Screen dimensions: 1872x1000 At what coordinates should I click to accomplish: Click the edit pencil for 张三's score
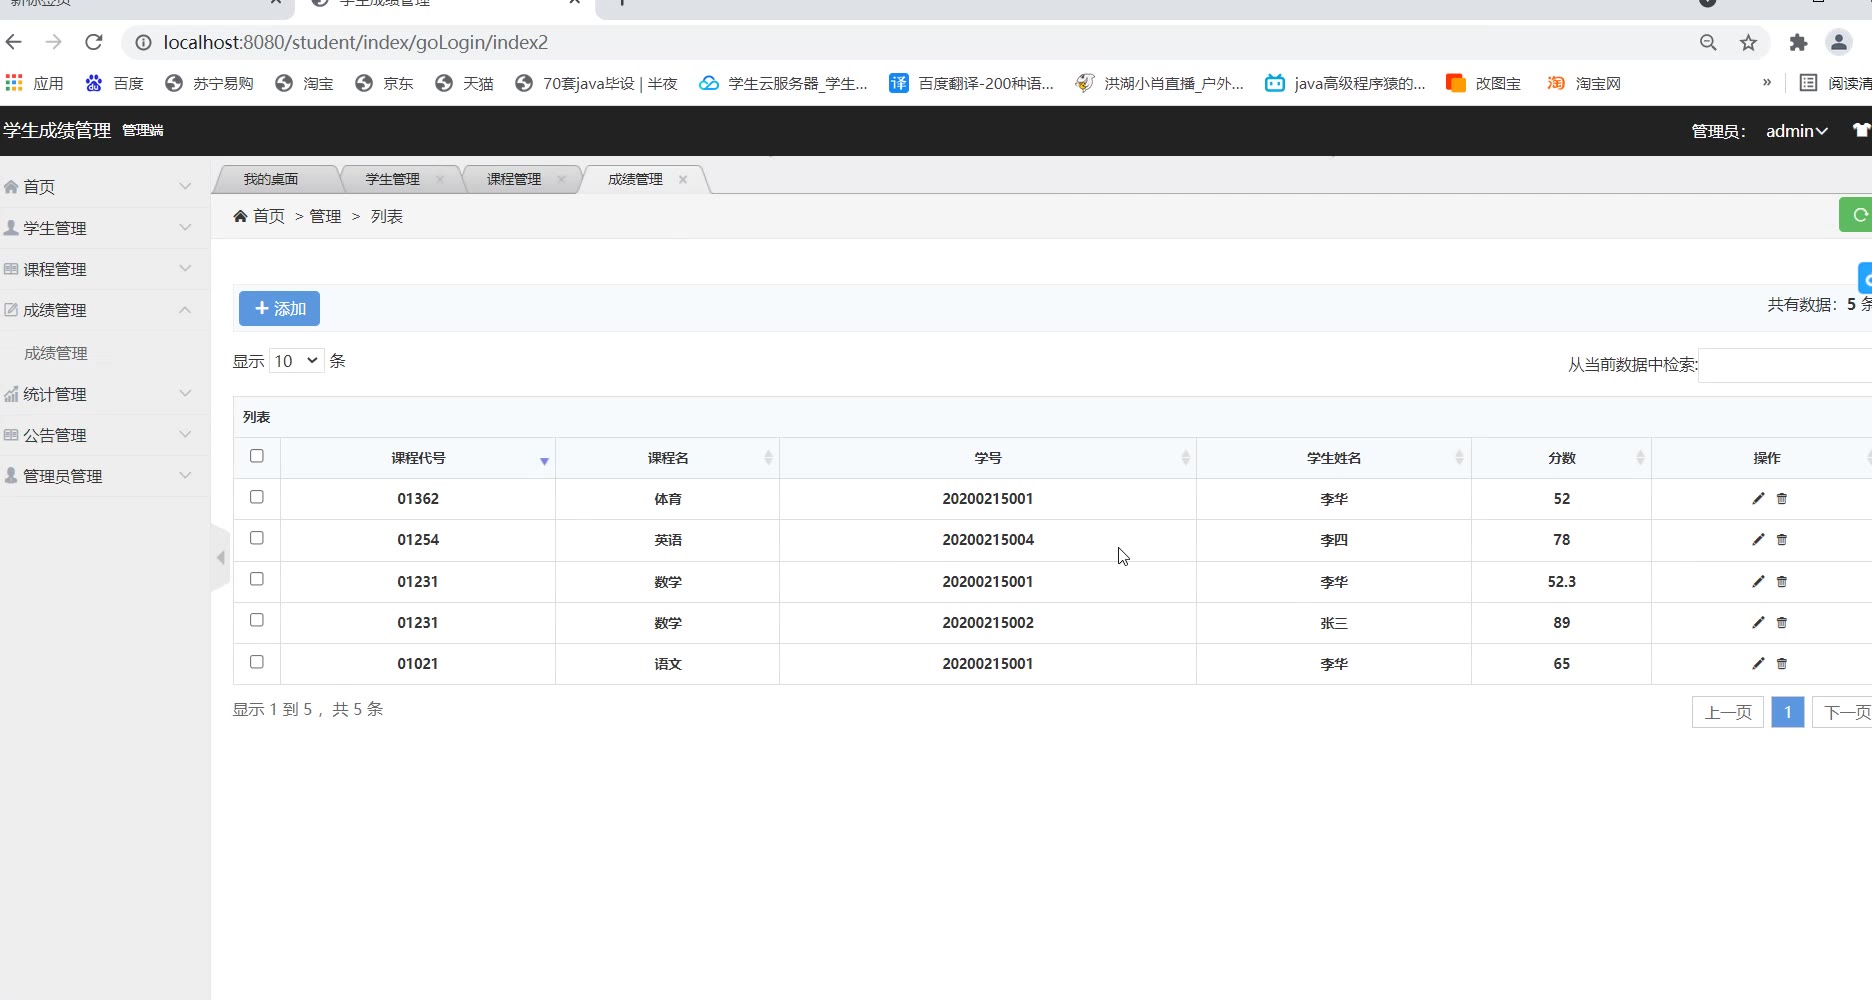coord(1758,622)
